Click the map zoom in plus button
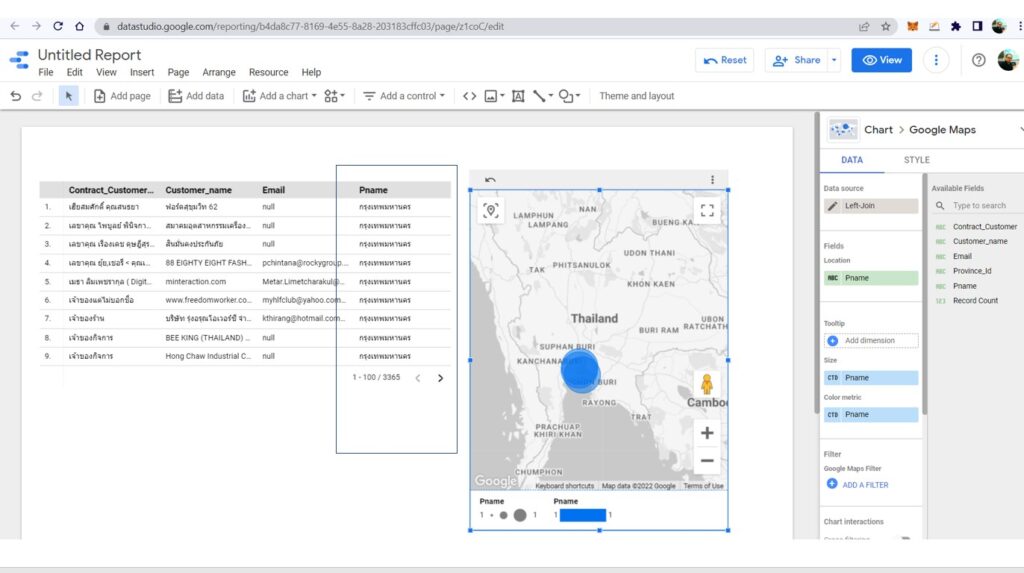 point(707,433)
